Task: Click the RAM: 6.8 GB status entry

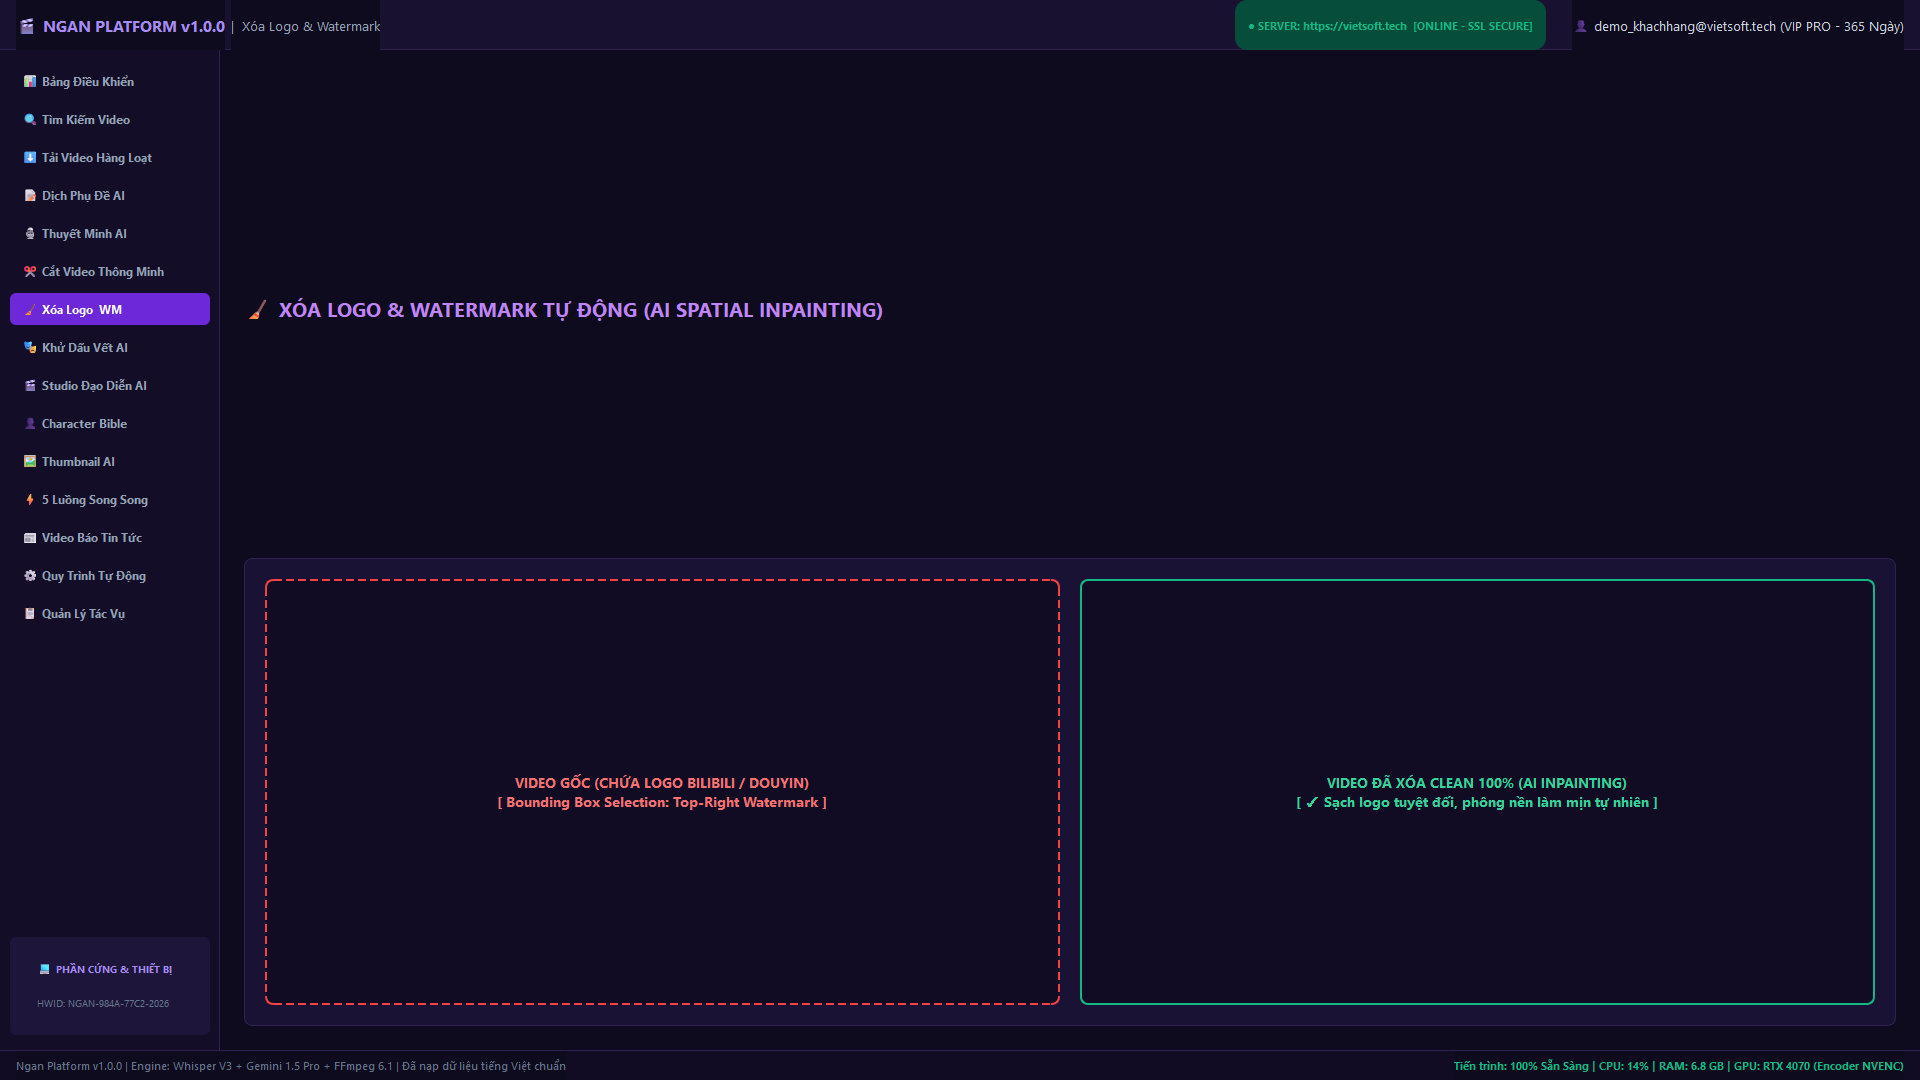Action: click(x=1691, y=1066)
